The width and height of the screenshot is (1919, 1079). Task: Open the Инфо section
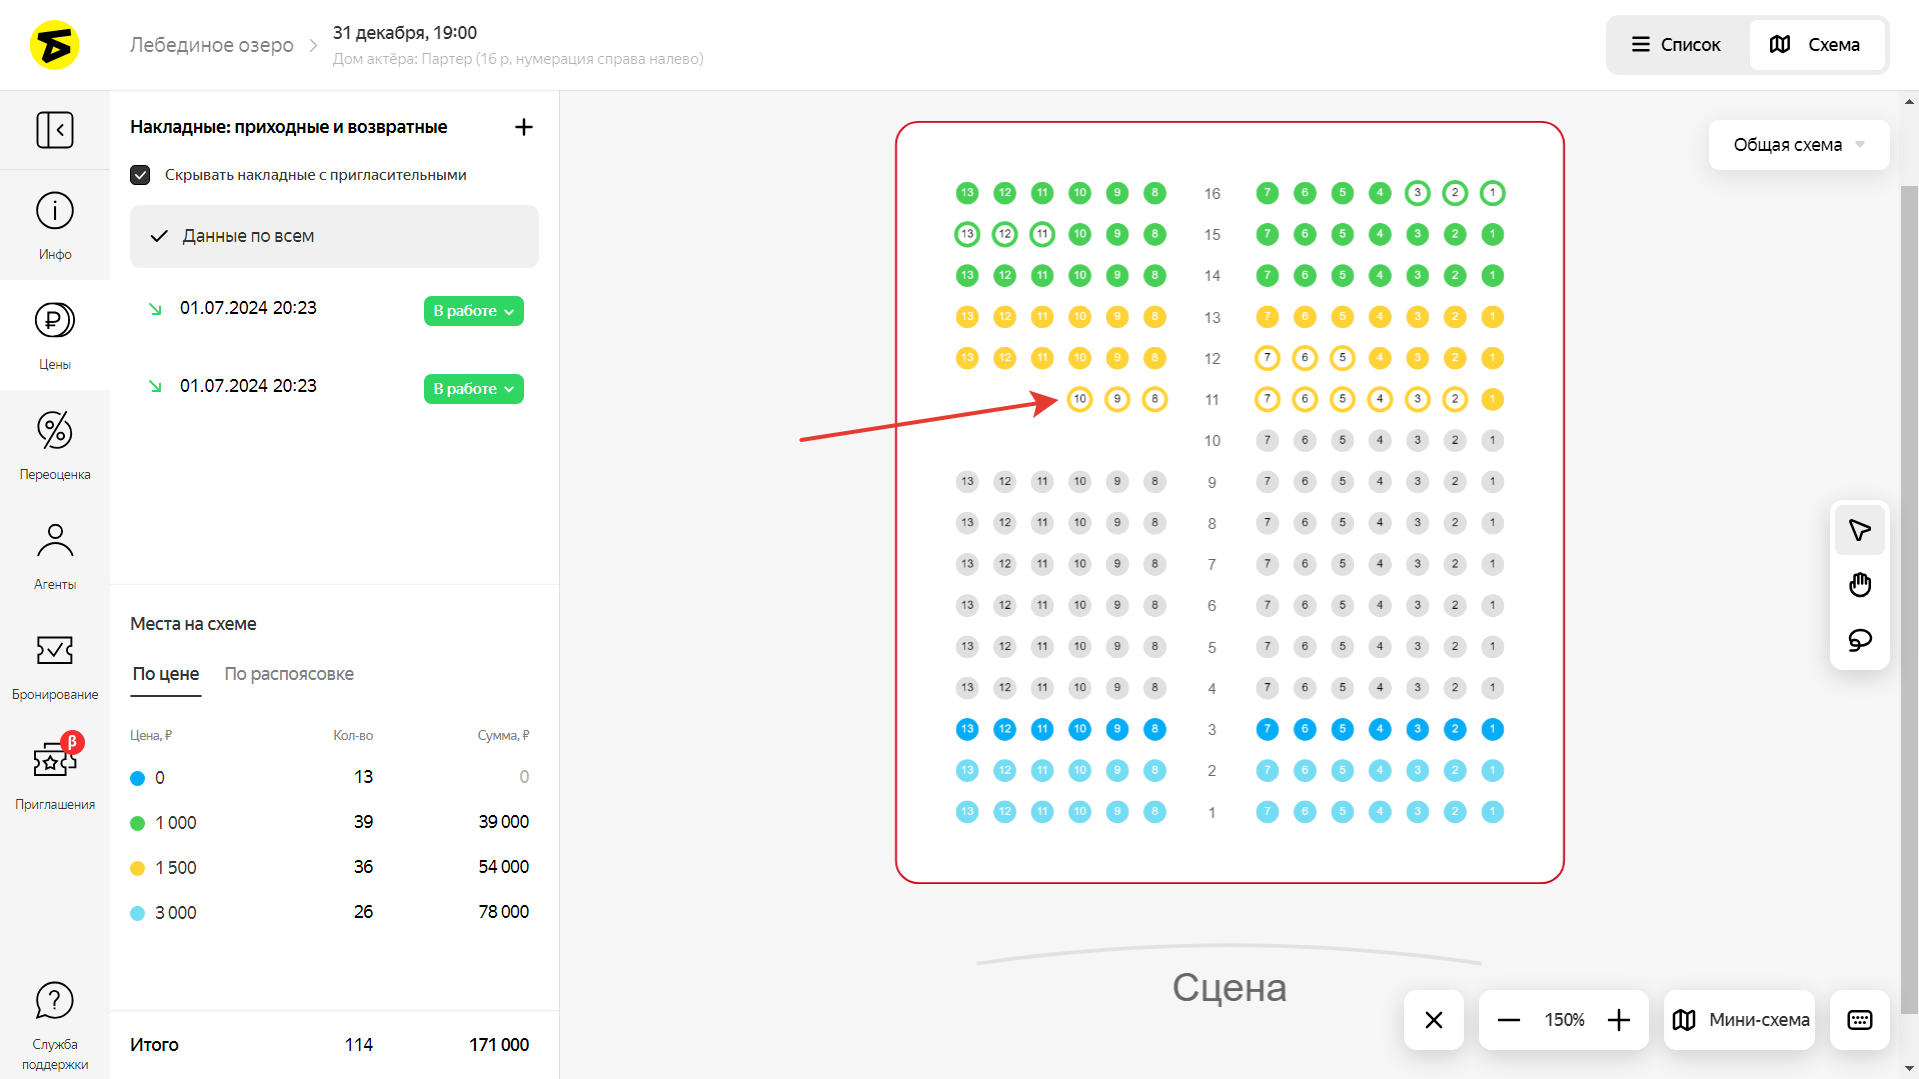point(55,225)
